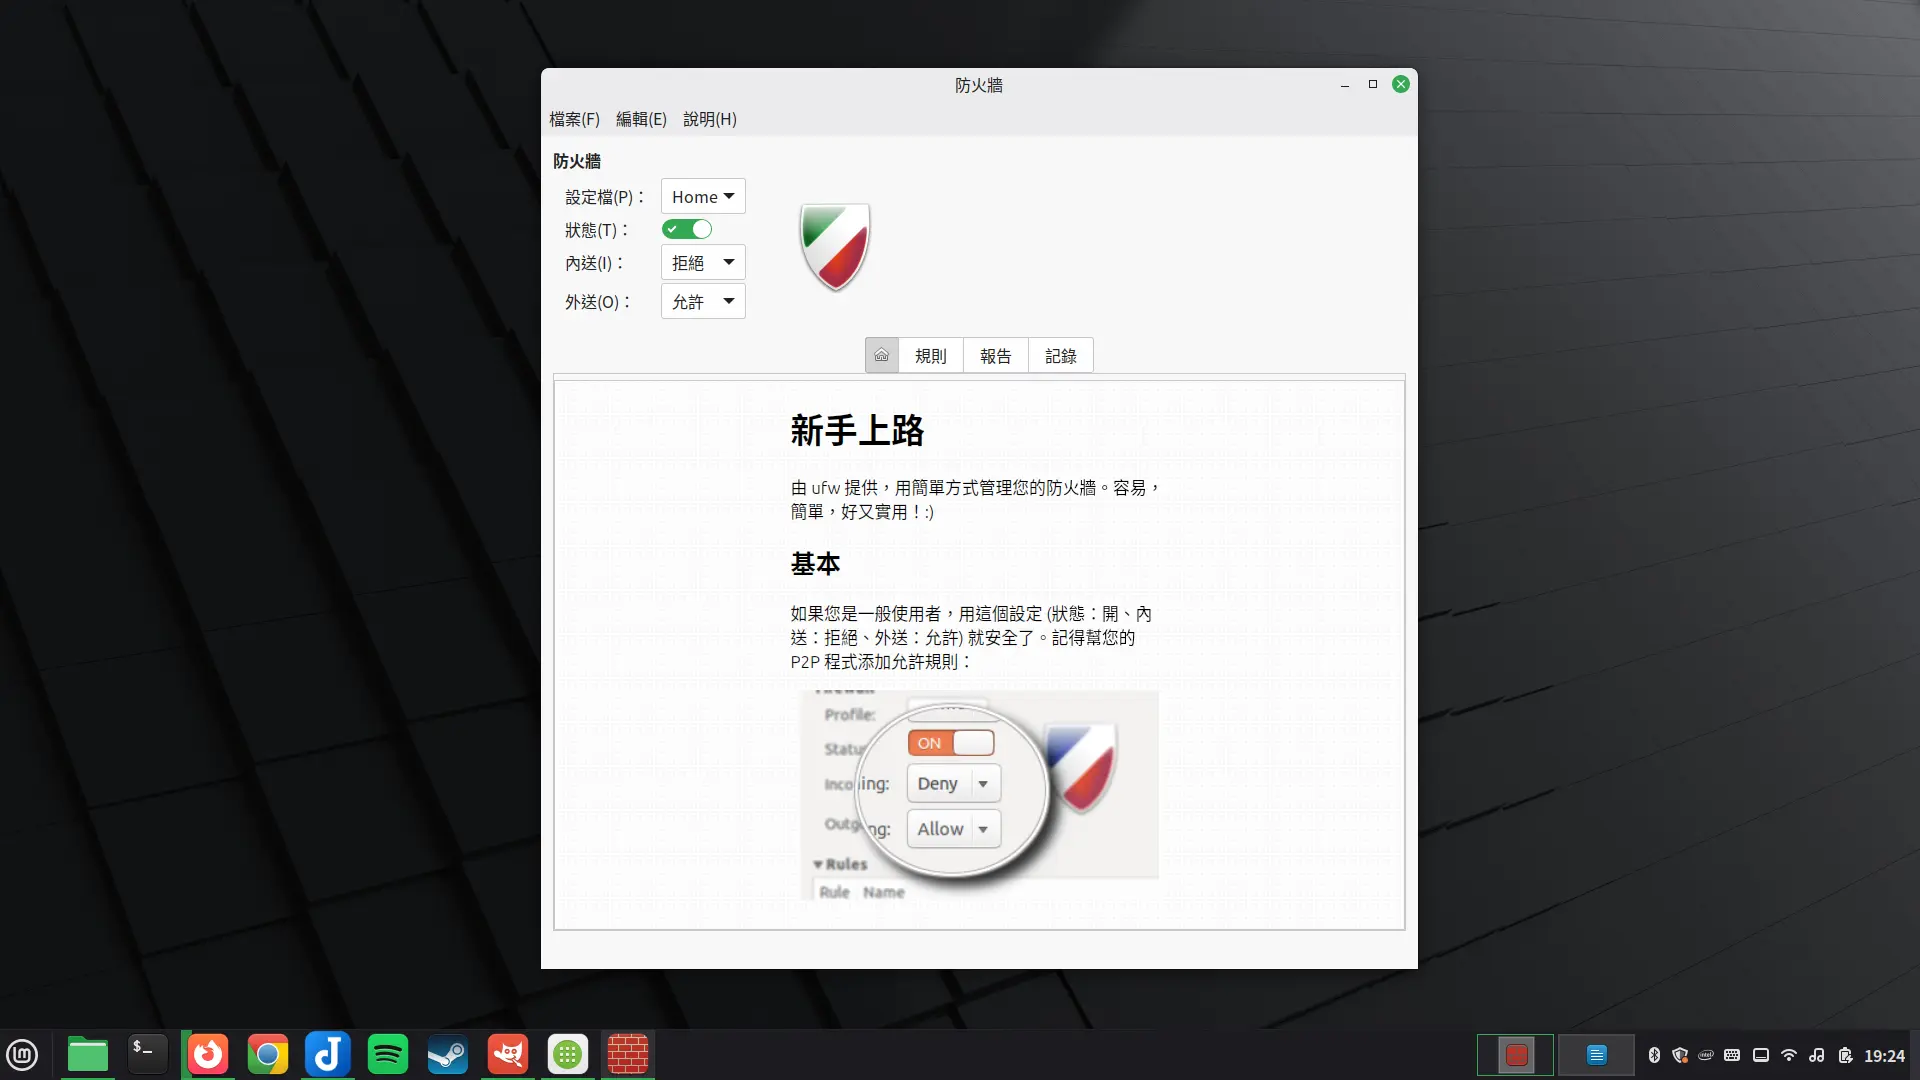This screenshot has height=1080, width=1920.
Task: Open the update shield tray icon
Action: tap(1679, 1055)
